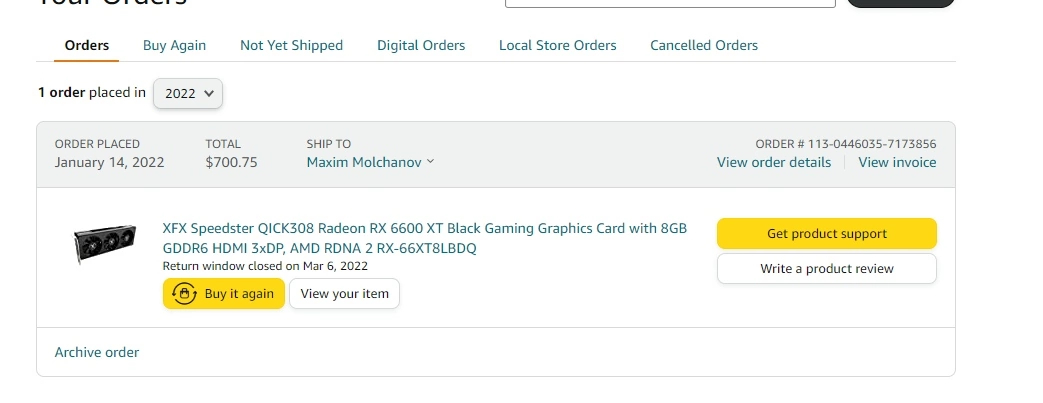Viewport: 1043px width, 403px height.
Task: Open the graphics card product thumbnail
Action: (105, 244)
